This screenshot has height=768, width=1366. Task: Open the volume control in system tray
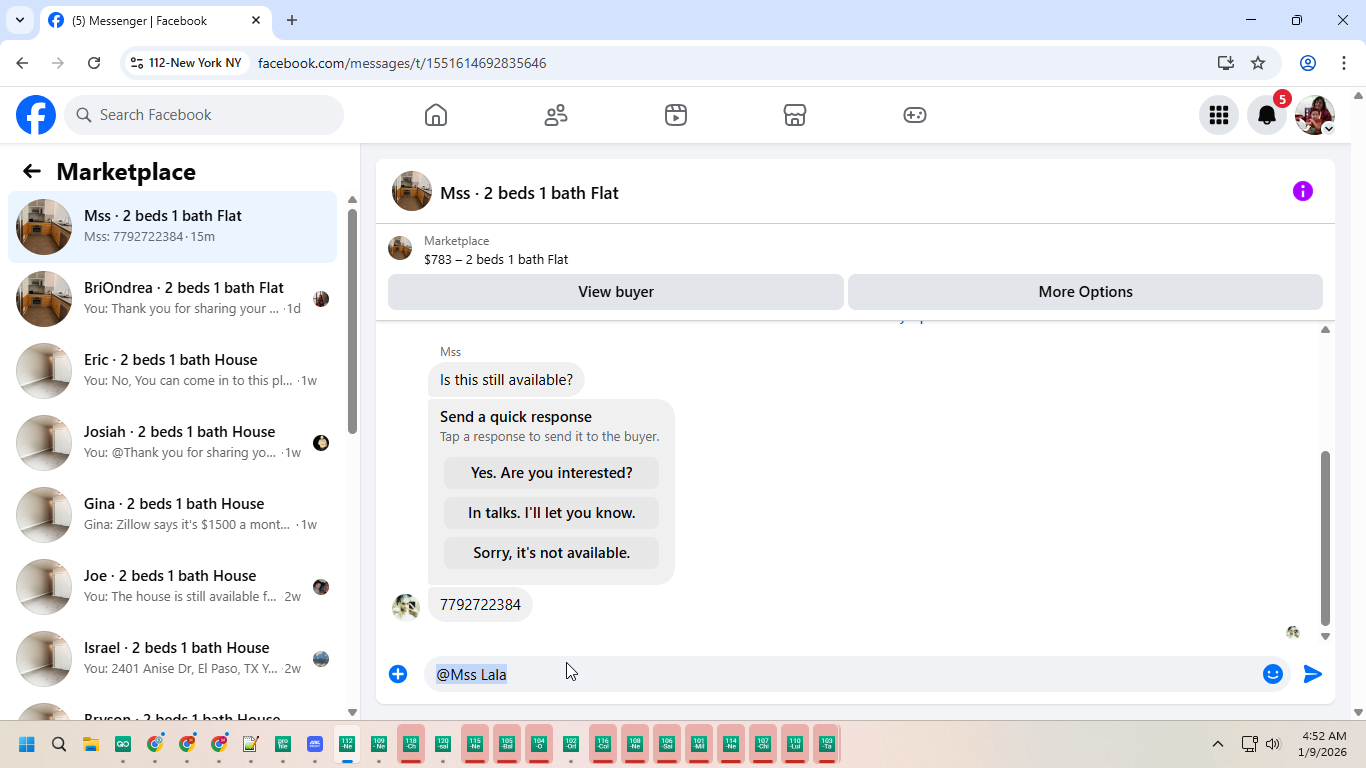click(1273, 744)
